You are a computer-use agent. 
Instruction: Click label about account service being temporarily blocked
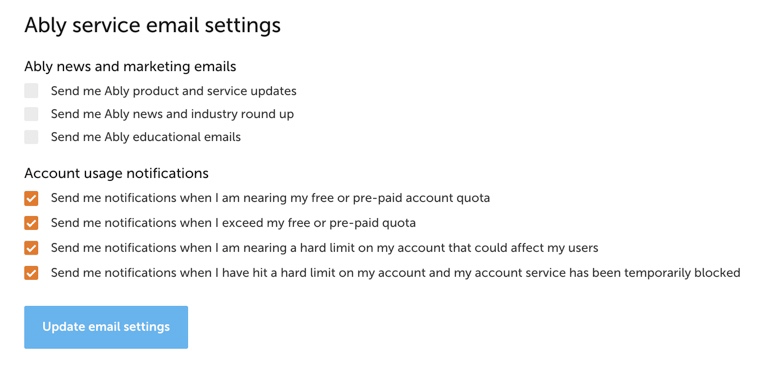click(x=395, y=273)
